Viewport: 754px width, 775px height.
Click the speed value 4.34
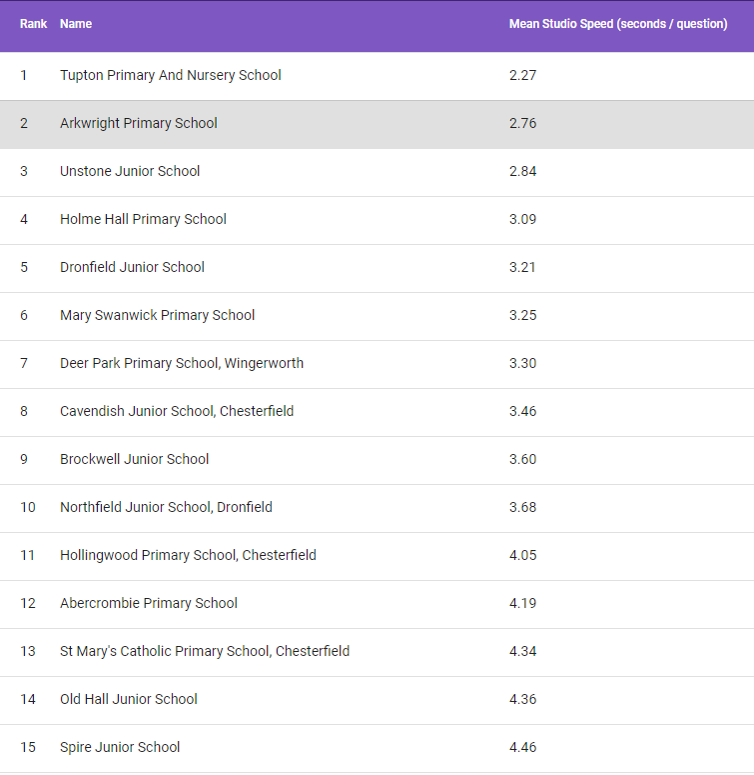[523, 651]
